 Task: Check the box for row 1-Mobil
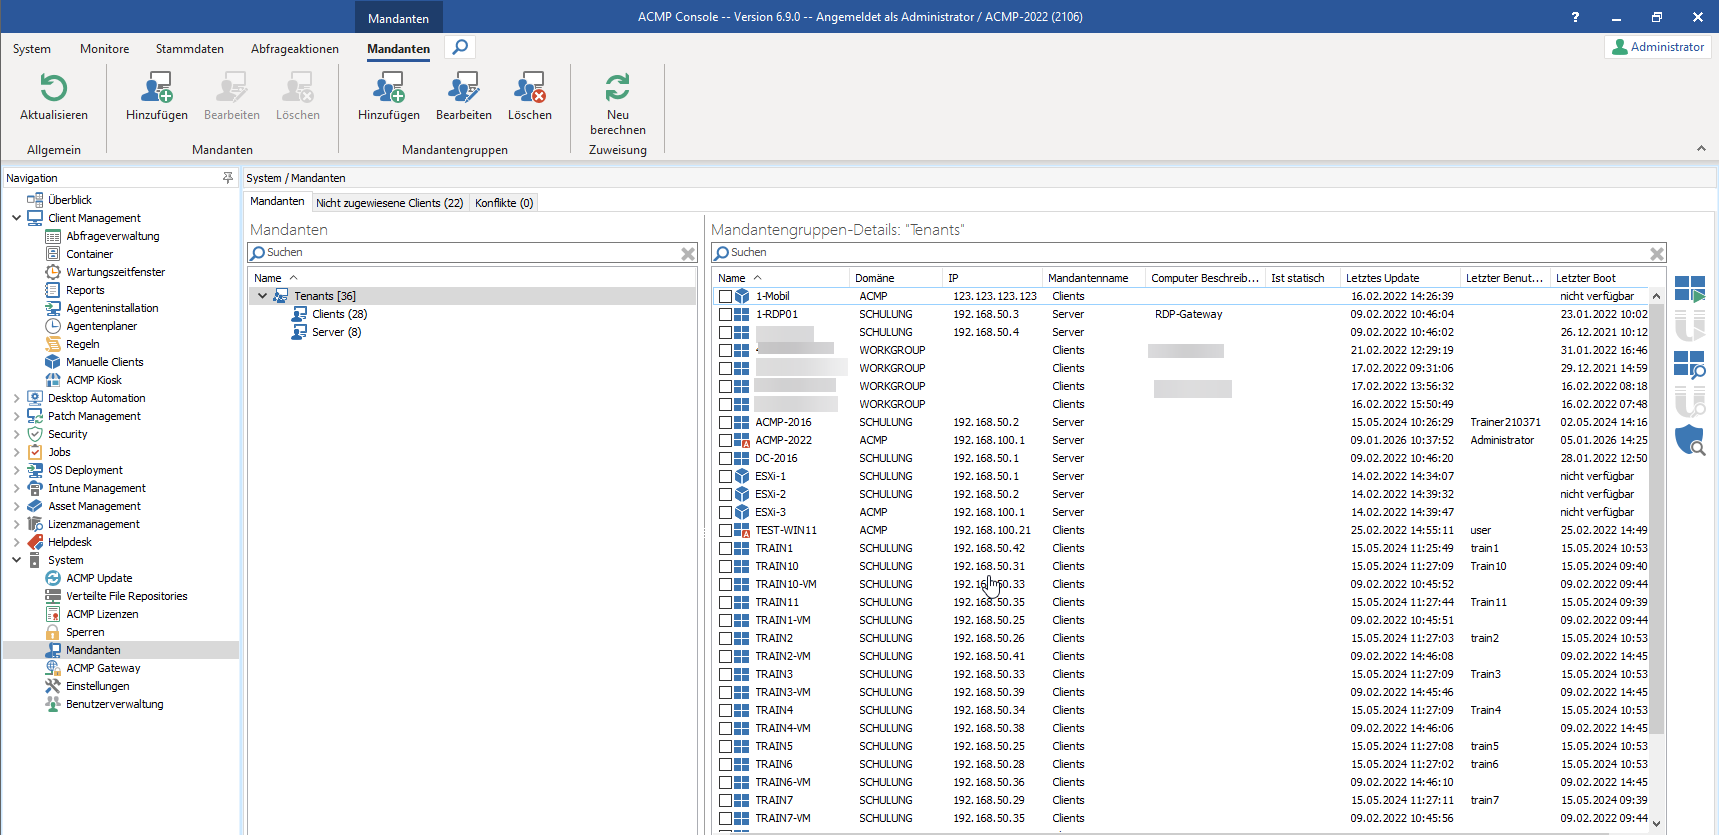point(725,297)
